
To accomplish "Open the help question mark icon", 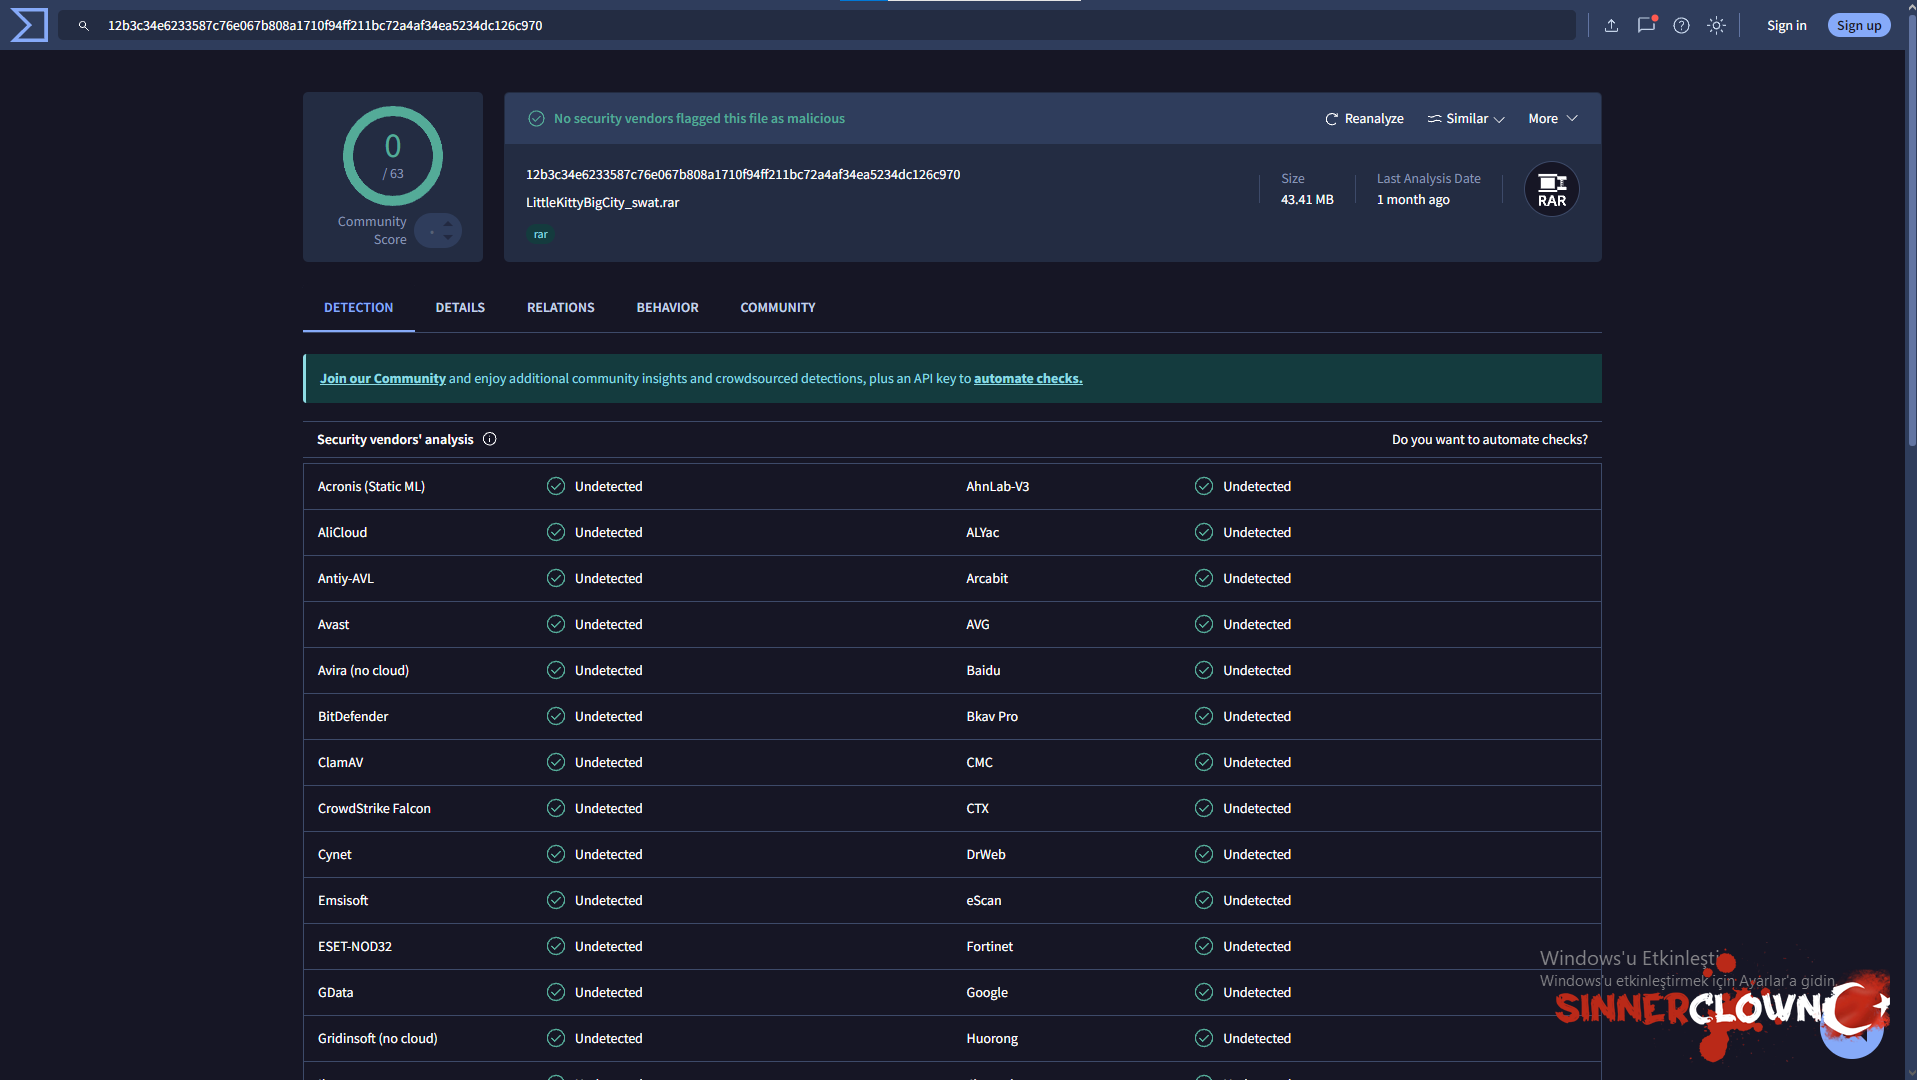I will (1681, 26).
